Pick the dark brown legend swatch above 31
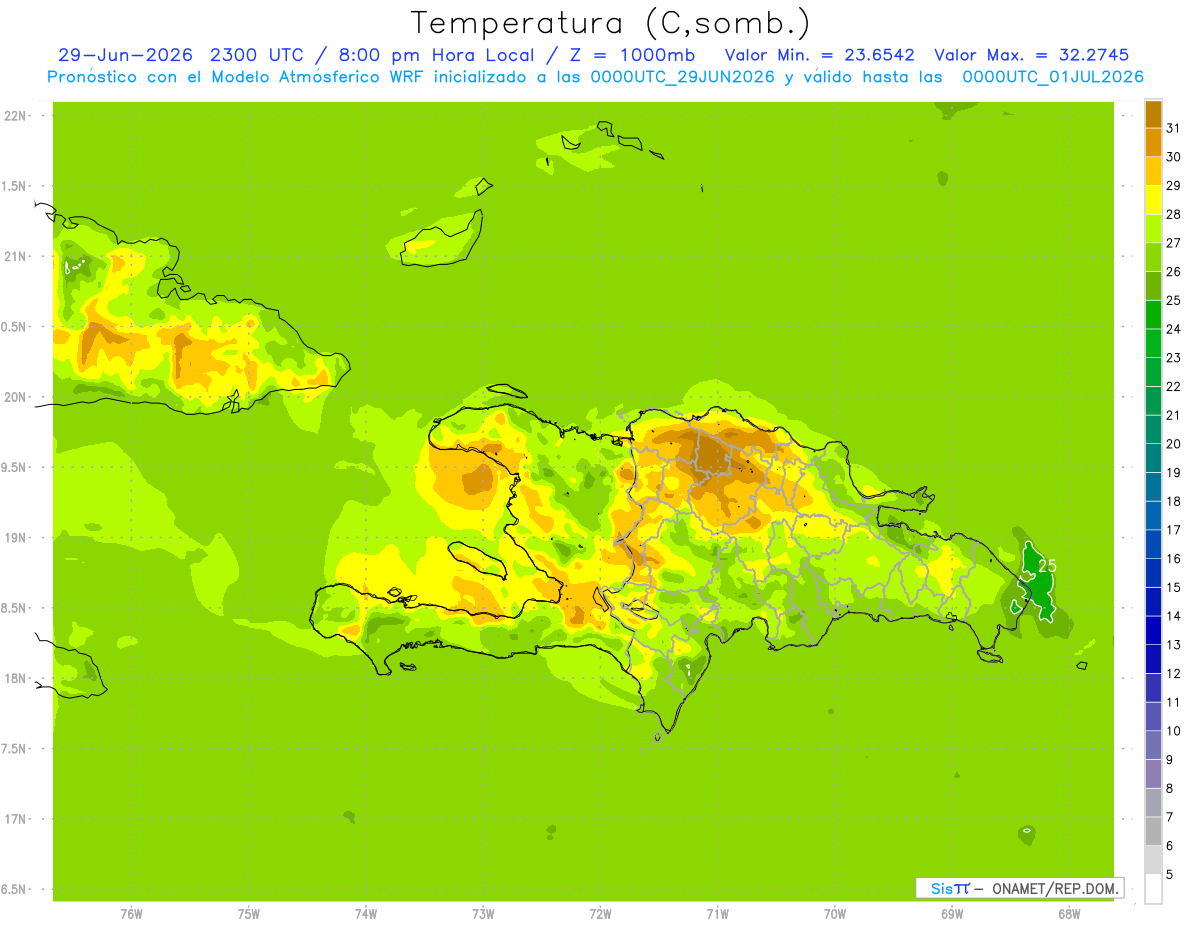The image size is (1200, 927). 1153,114
